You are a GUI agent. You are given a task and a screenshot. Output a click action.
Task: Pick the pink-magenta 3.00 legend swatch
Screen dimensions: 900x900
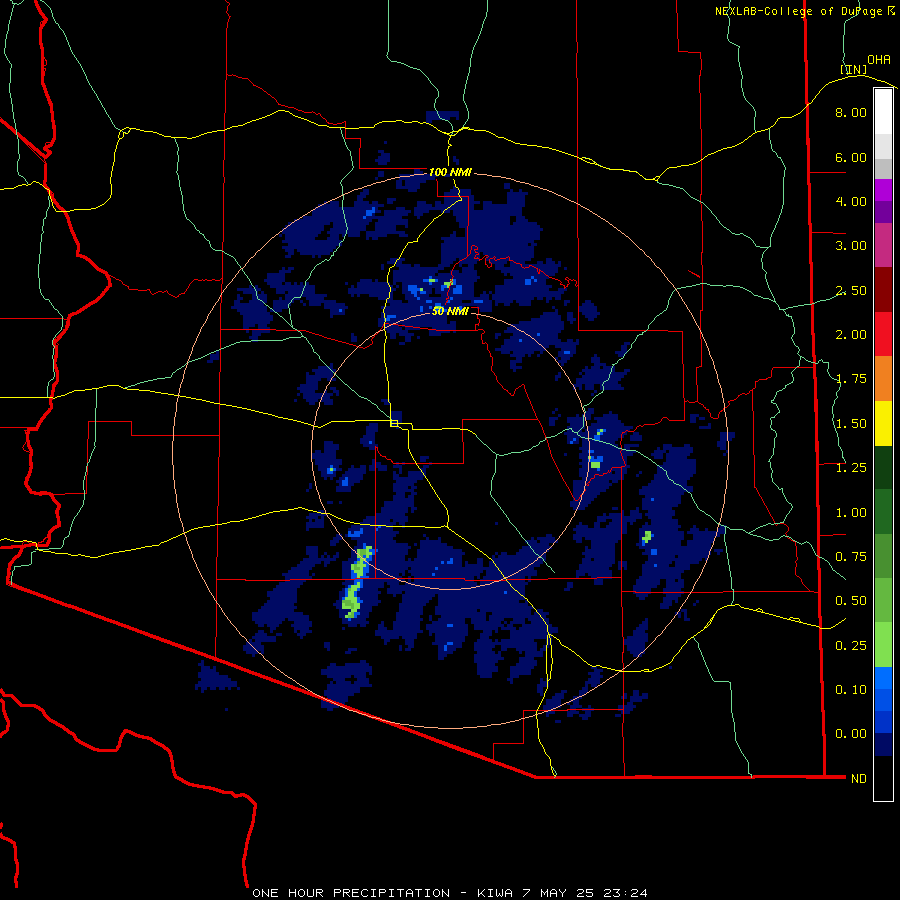pyautogui.click(x=883, y=245)
